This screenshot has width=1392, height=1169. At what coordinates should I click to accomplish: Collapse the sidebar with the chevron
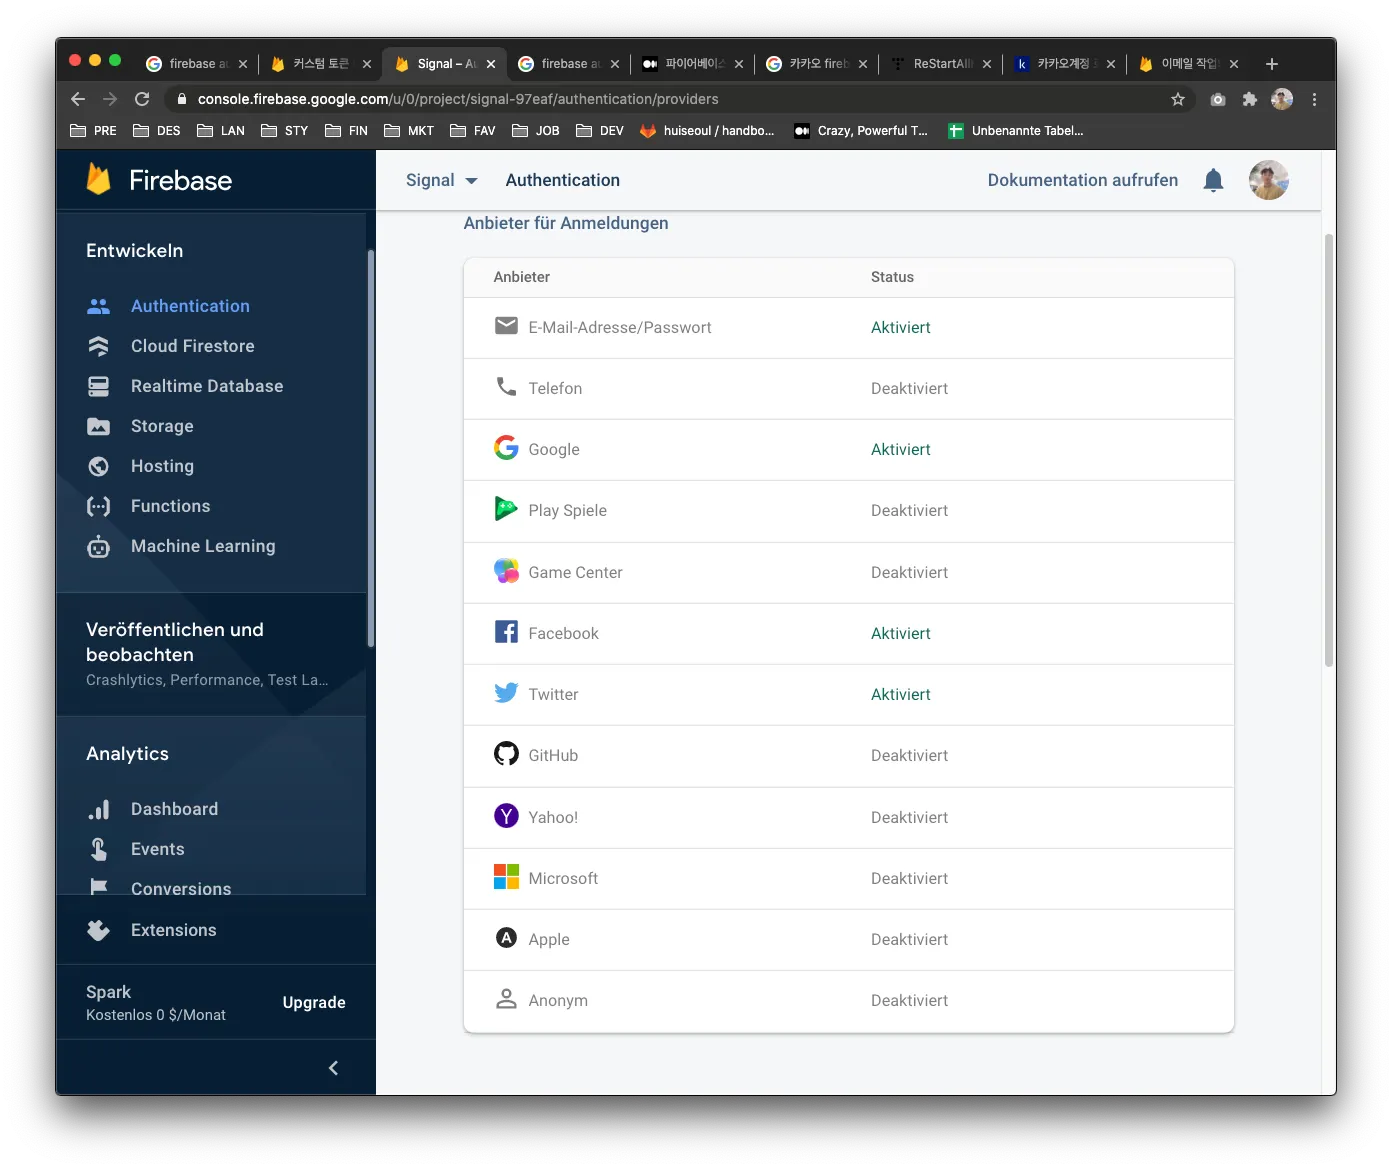[x=333, y=1068]
